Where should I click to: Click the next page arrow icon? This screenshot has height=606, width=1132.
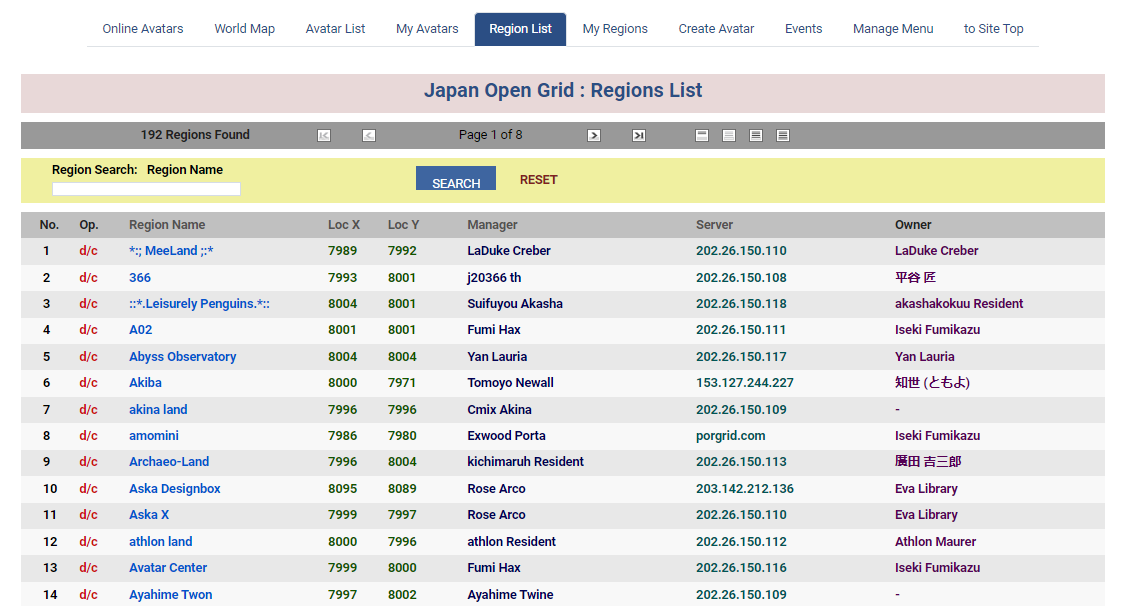pyautogui.click(x=594, y=136)
